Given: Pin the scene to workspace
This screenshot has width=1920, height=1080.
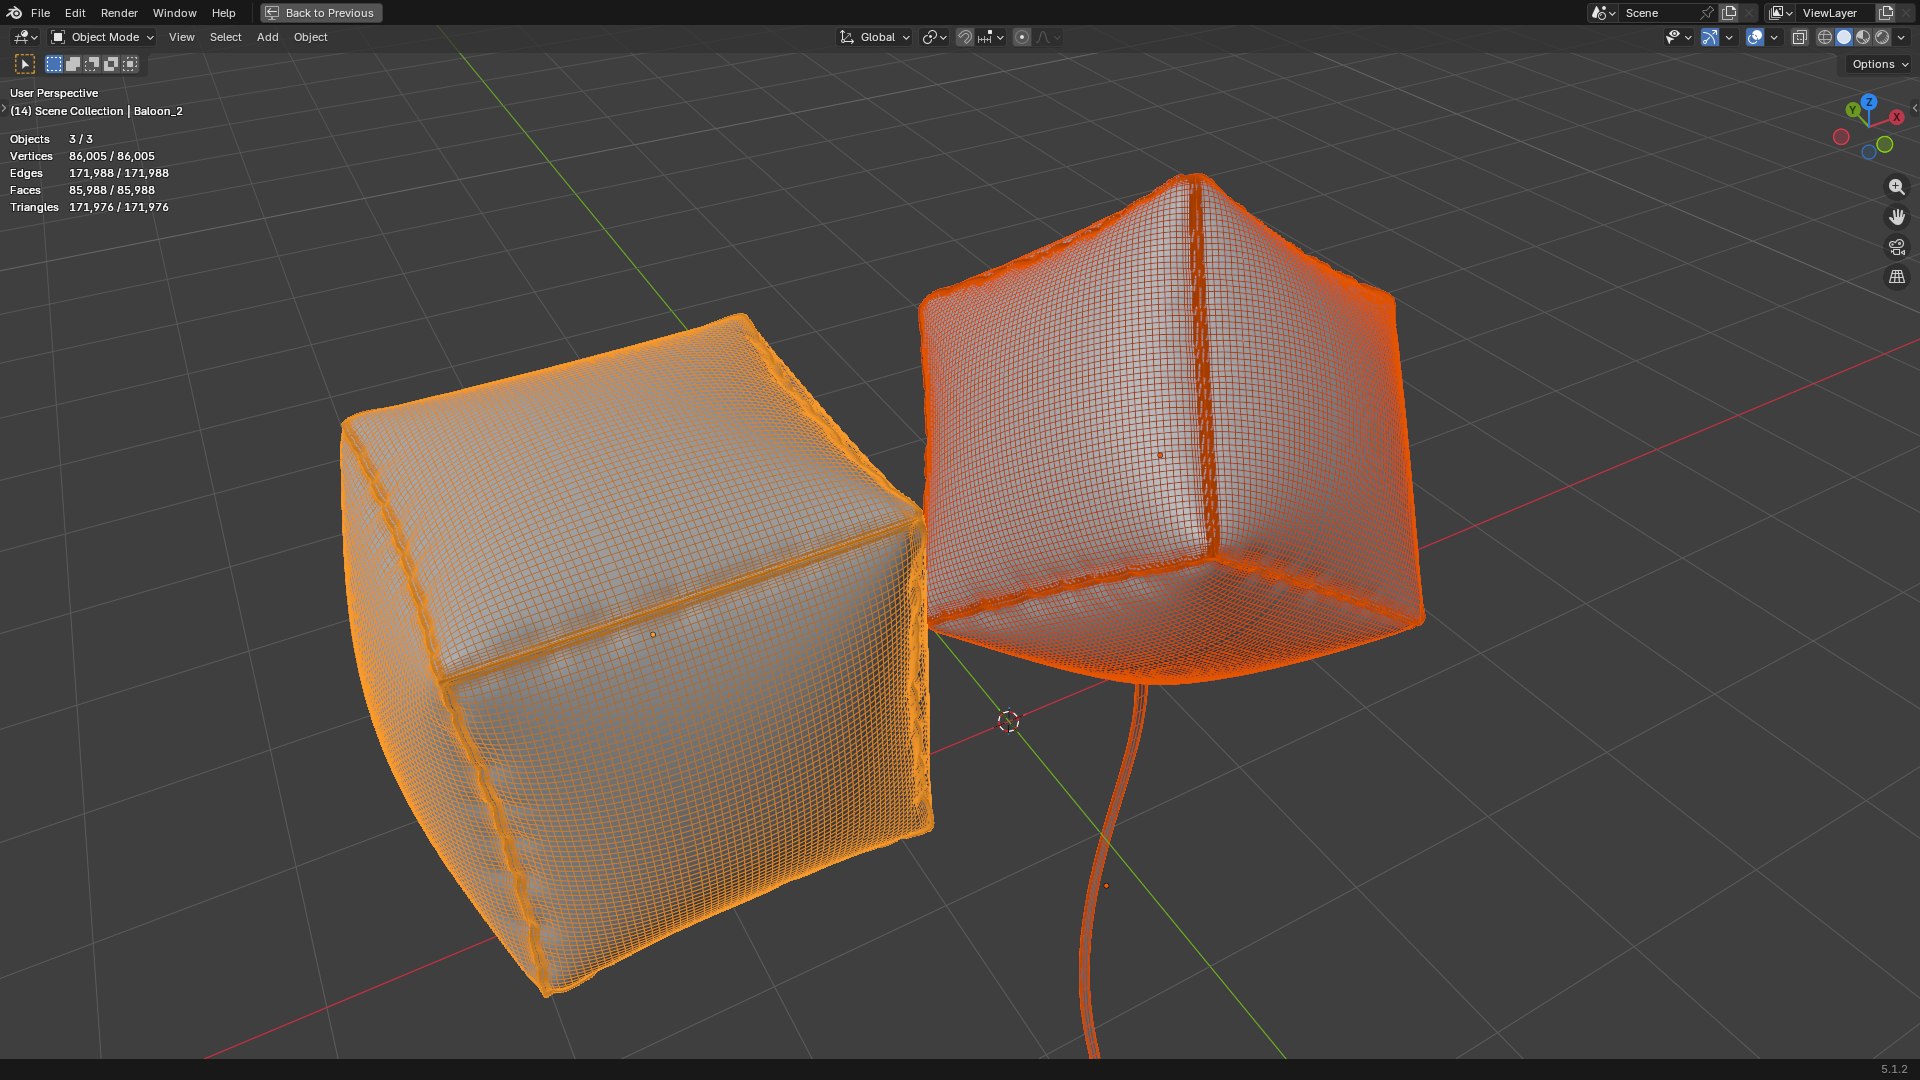Looking at the screenshot, I should click(1707, 13).
